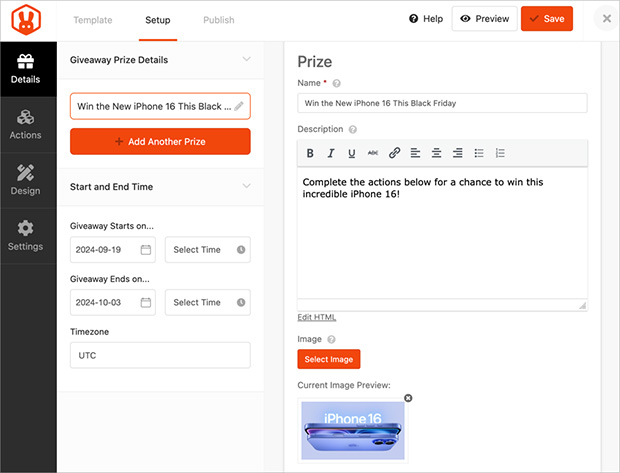
Task: Click the end date field 2024-10-03
Action: (x=113, y=303)
